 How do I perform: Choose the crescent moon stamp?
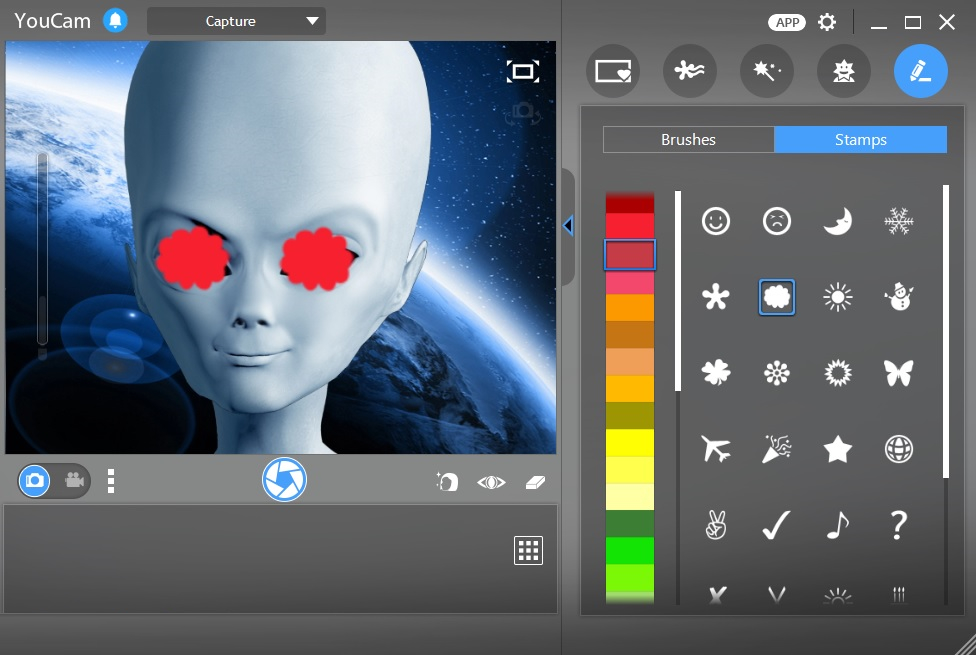[837, 221]
